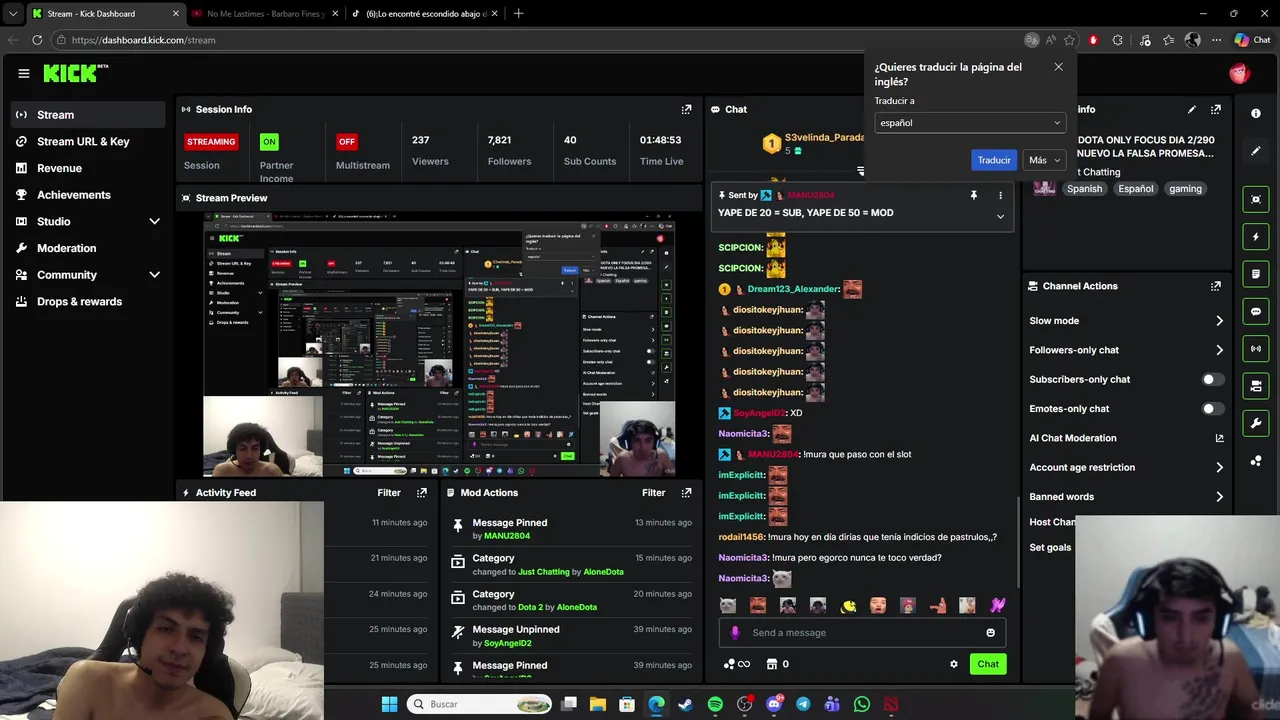Open the hamburger menu beside the Kick logo
Image resolution: width=1280 pixels, height=720 pixels.
click(24, 73)
